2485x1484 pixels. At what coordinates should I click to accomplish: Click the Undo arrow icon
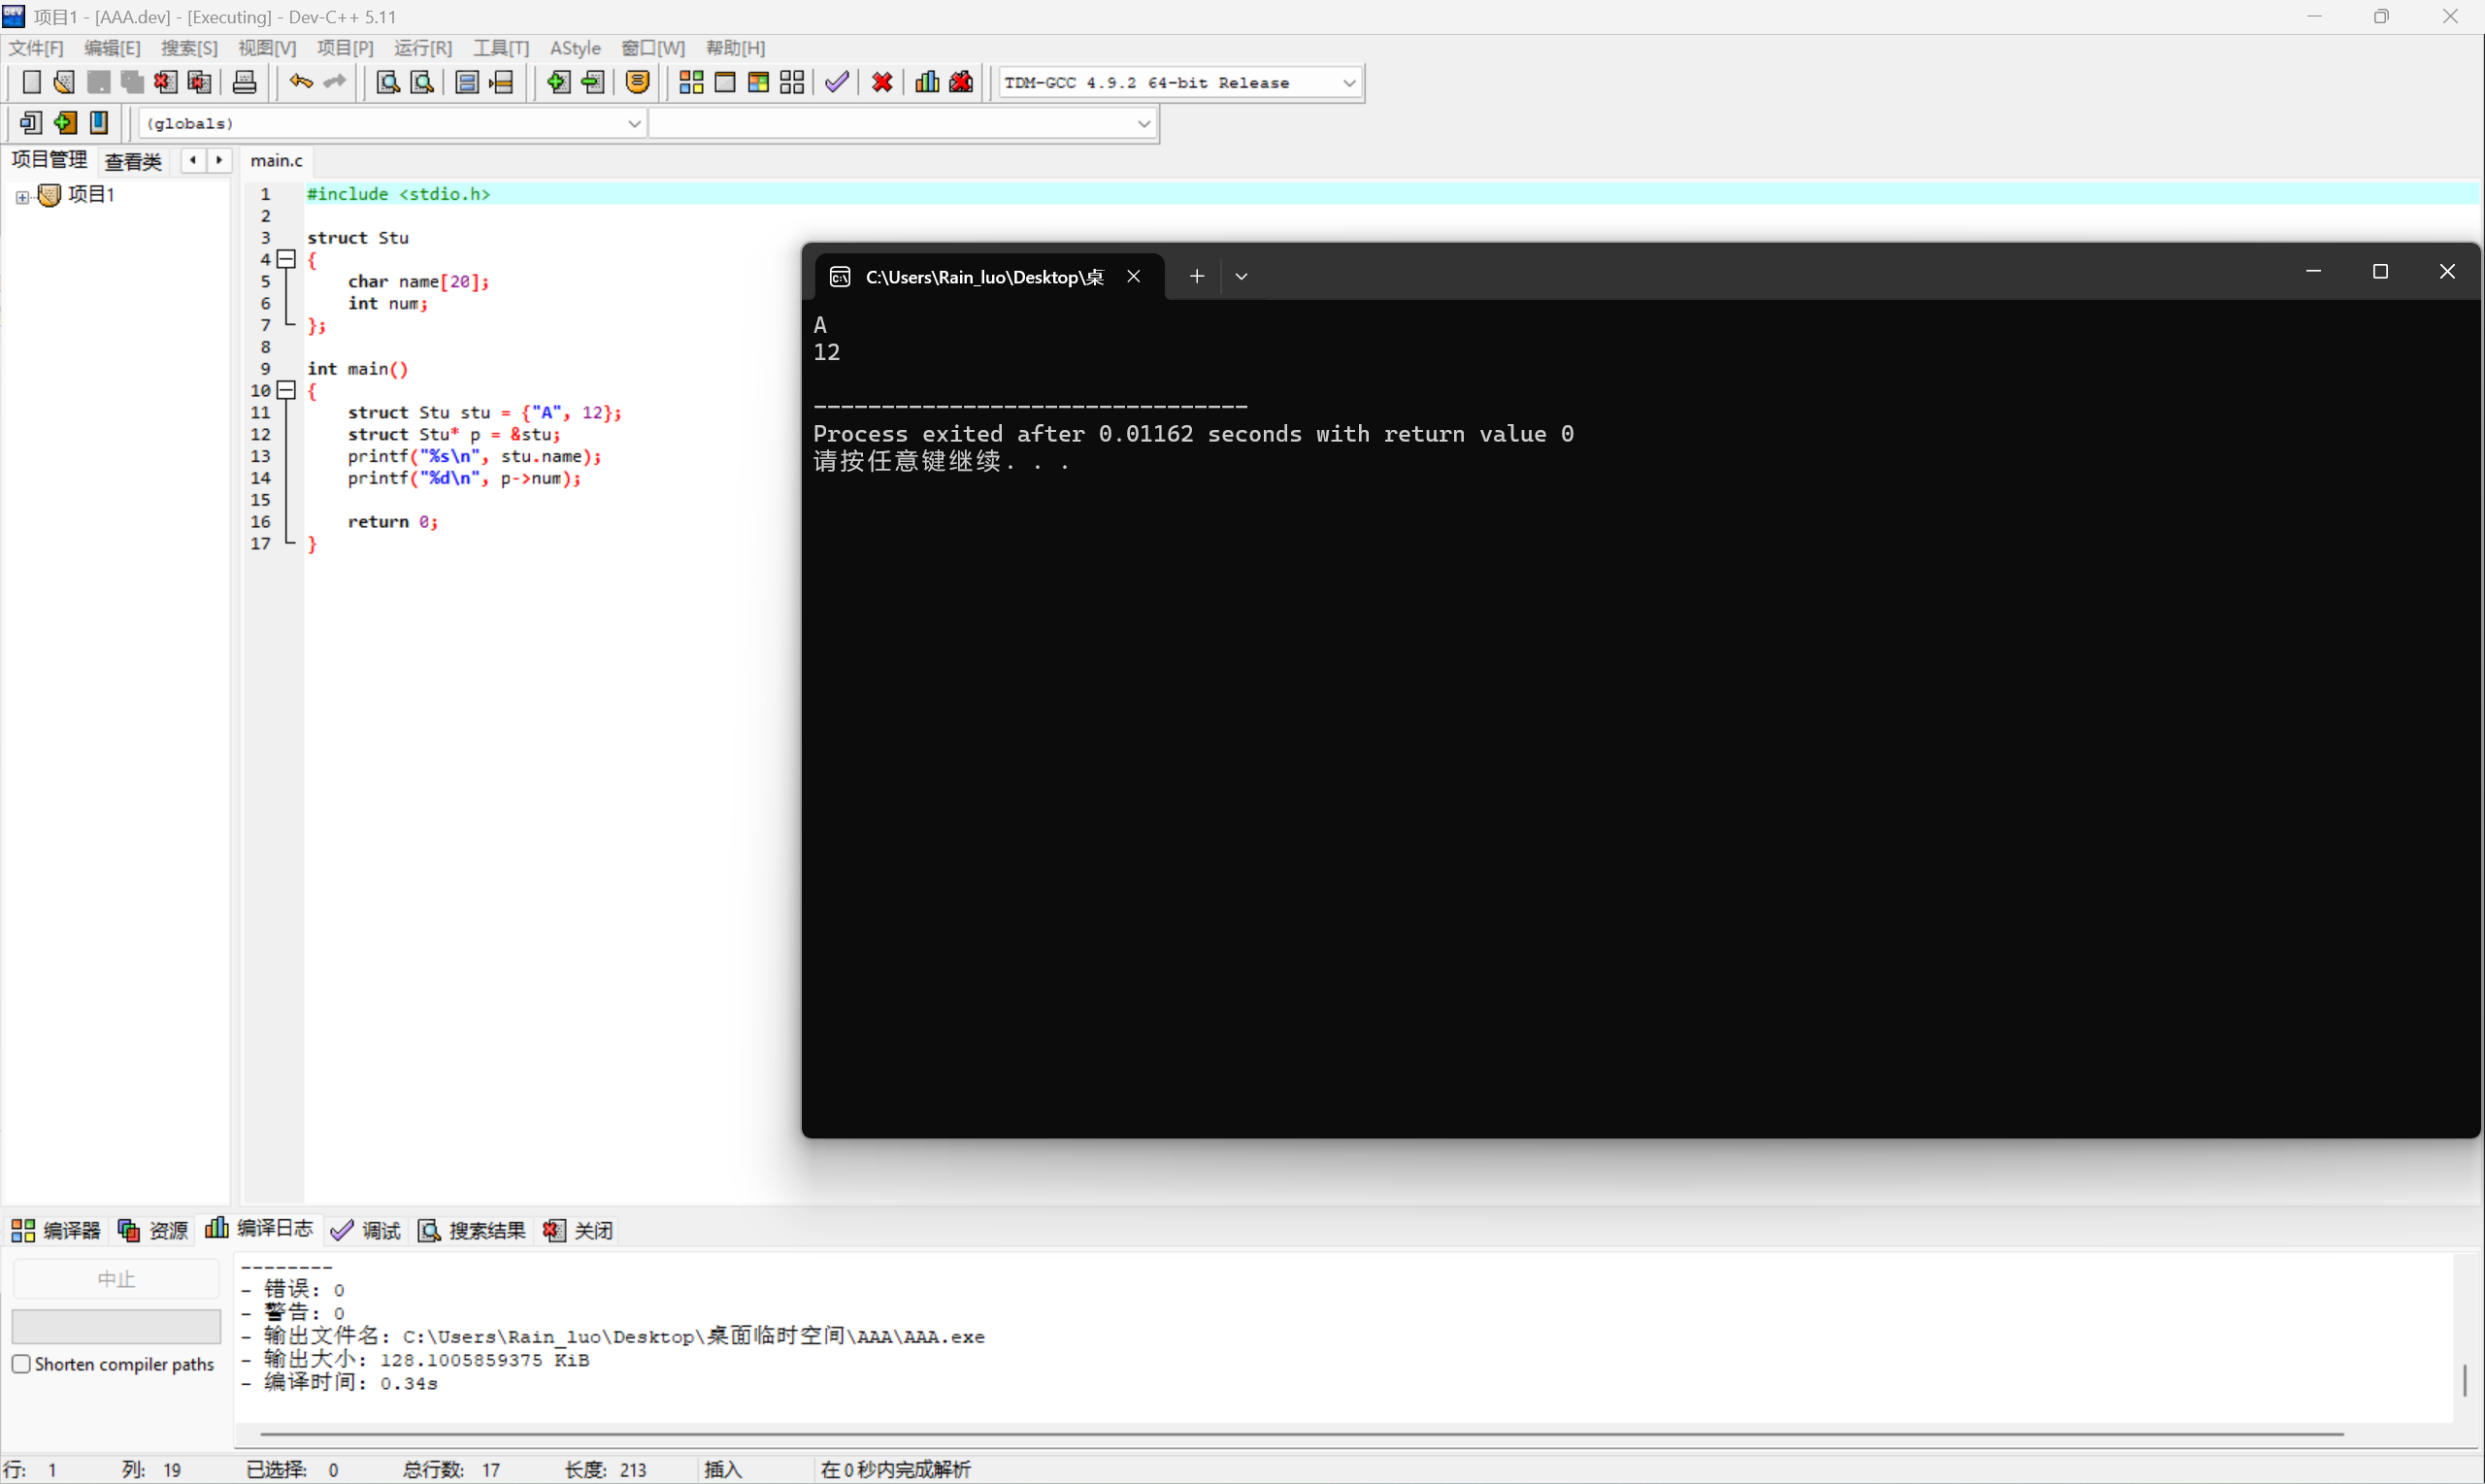300,83
